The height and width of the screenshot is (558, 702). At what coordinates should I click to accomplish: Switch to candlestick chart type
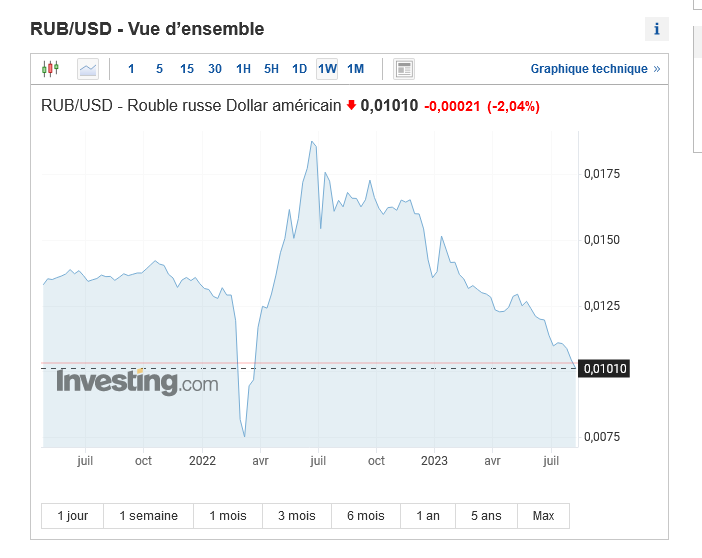(x=50, y=69)
